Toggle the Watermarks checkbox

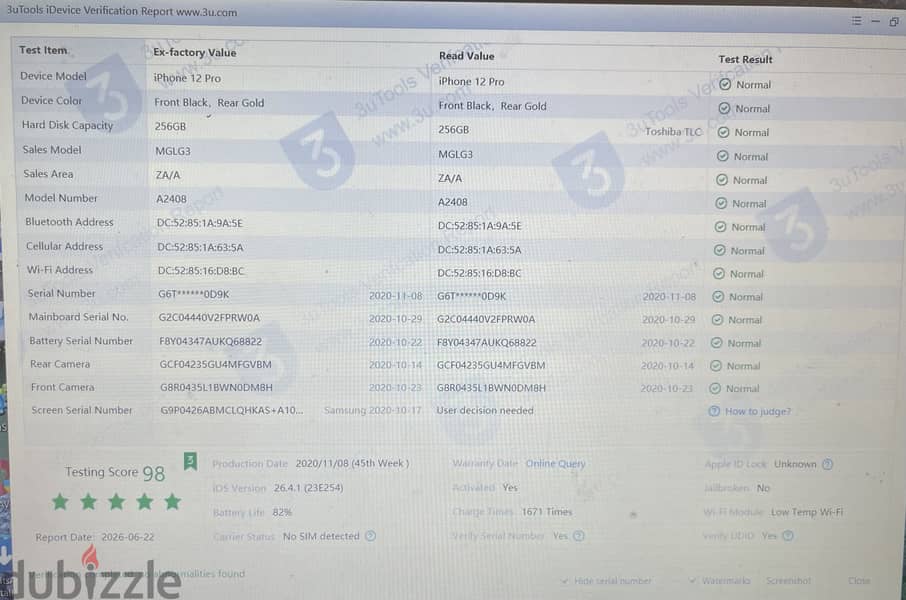[692, 580]
